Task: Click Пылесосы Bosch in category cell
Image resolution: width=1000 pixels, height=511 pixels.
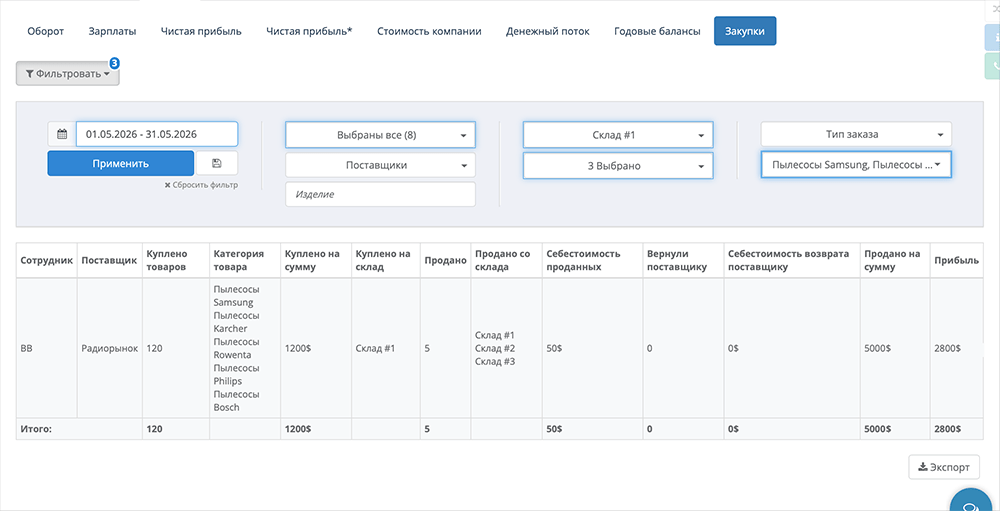Action: [237, 401]
